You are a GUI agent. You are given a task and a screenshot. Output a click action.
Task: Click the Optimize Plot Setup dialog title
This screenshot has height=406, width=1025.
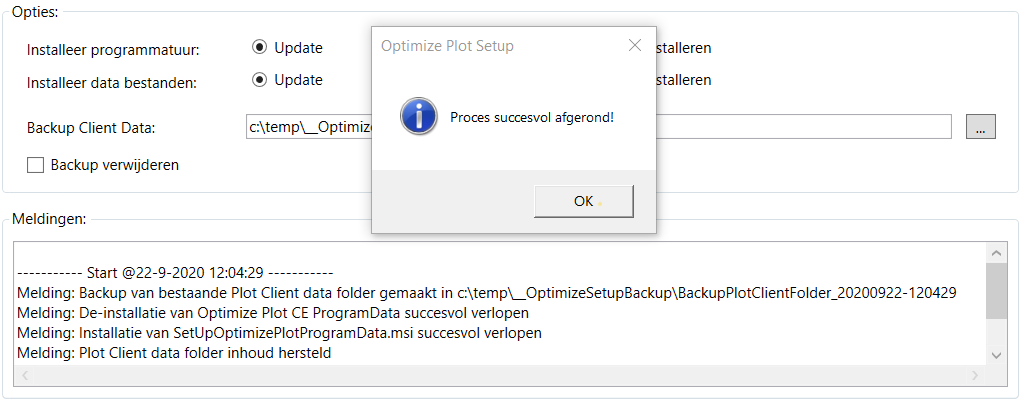click(x=447, y=46)
